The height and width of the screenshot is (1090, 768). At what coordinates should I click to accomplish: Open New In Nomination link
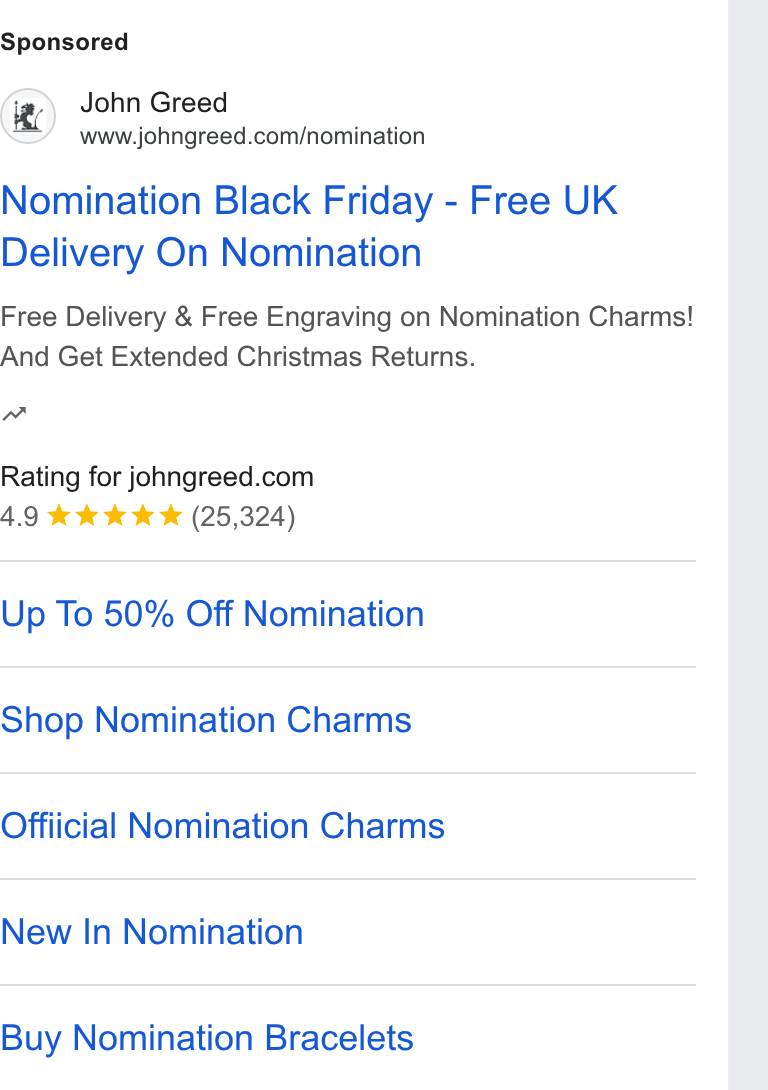[x=152, y=932]
